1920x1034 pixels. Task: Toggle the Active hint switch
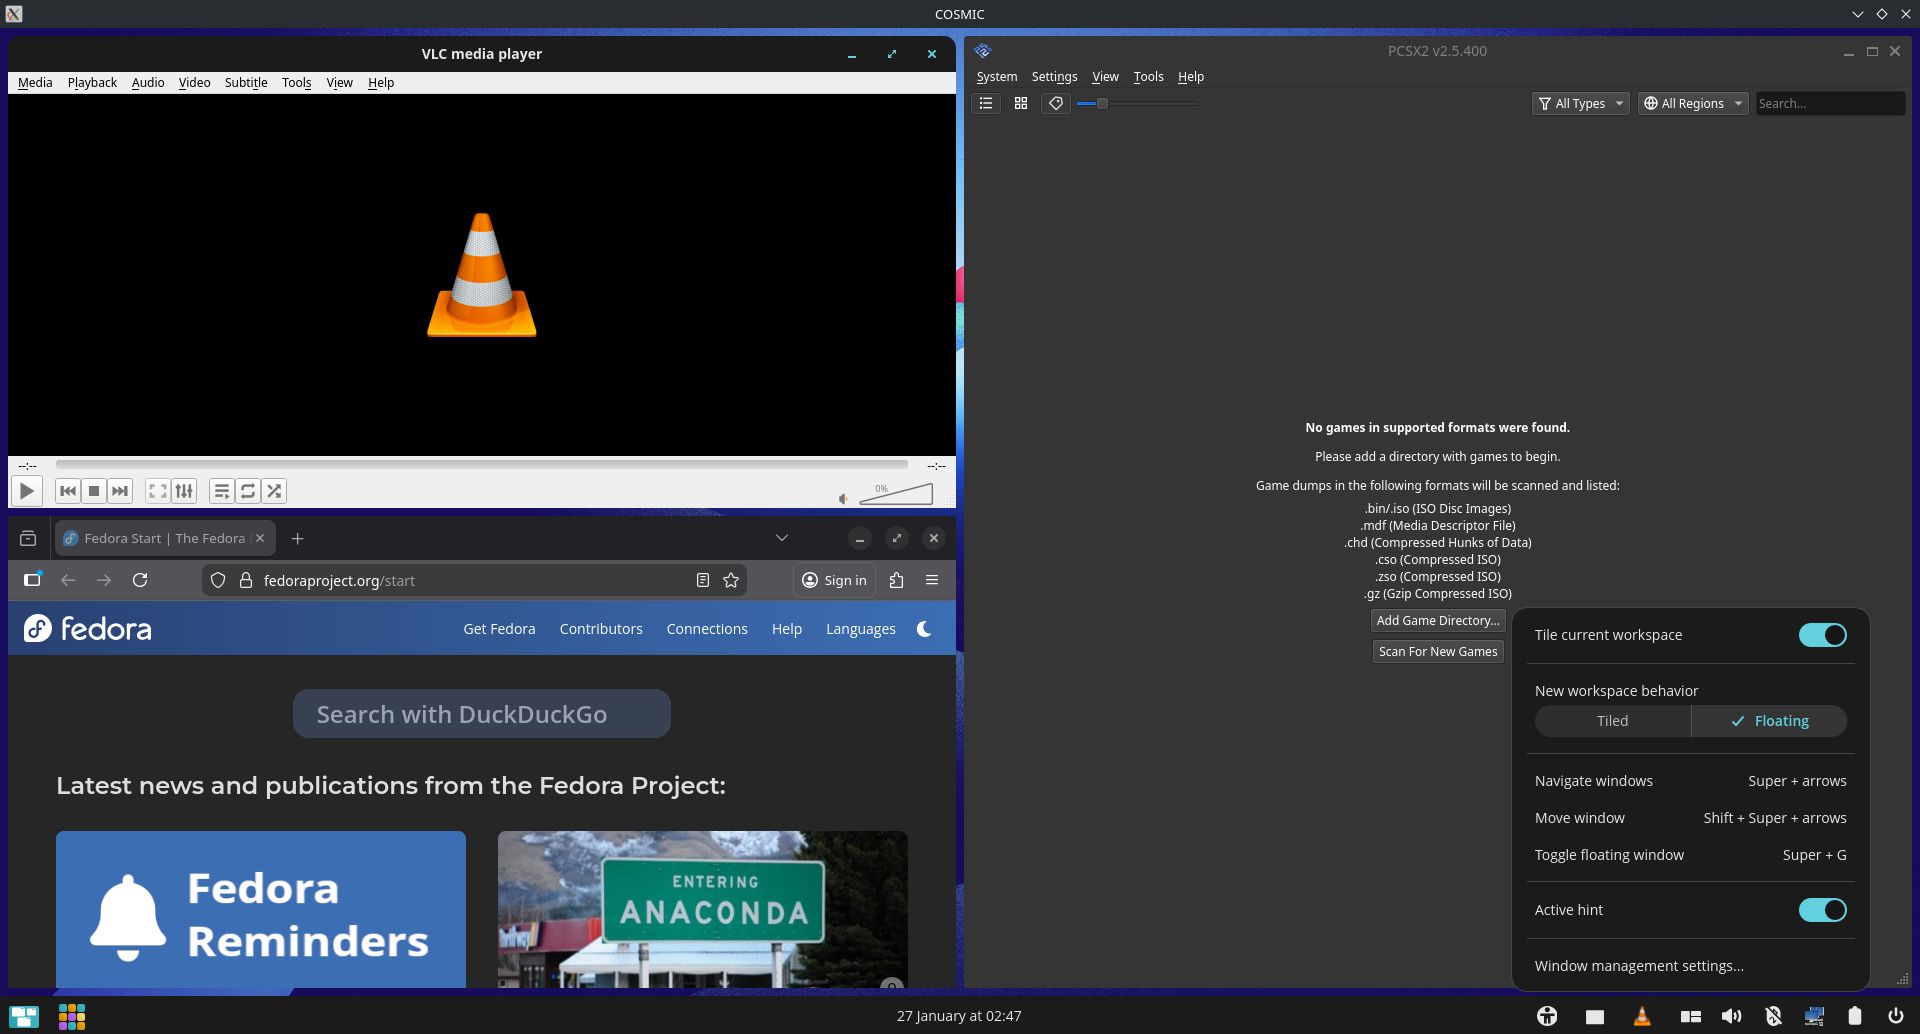click(x=1822, y=910)
